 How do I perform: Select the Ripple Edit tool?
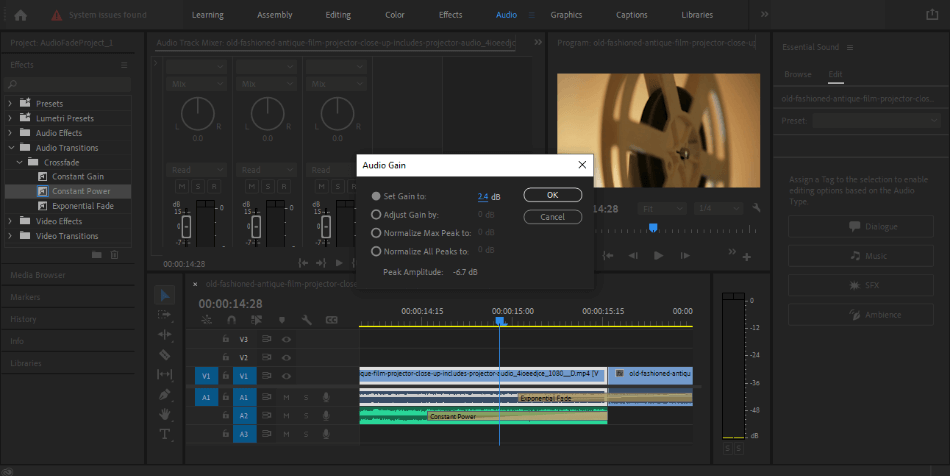tap(164, 334)
